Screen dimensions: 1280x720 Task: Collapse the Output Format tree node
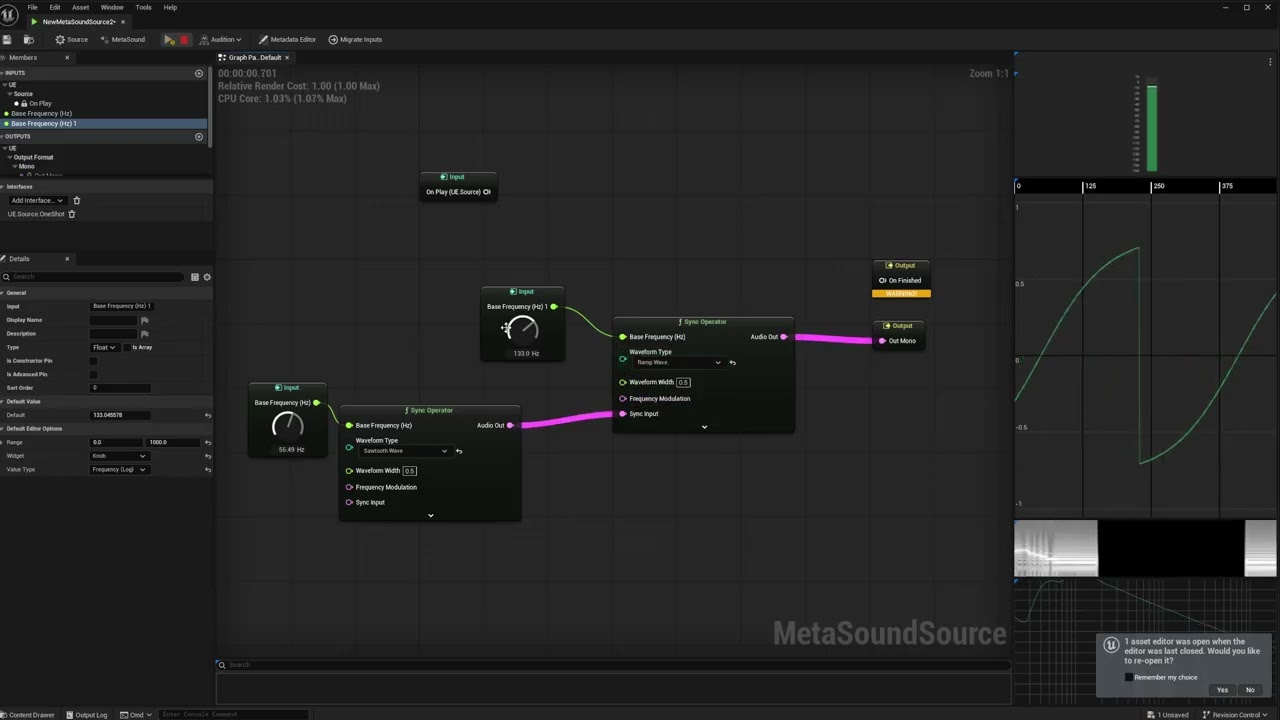[10, 157]
